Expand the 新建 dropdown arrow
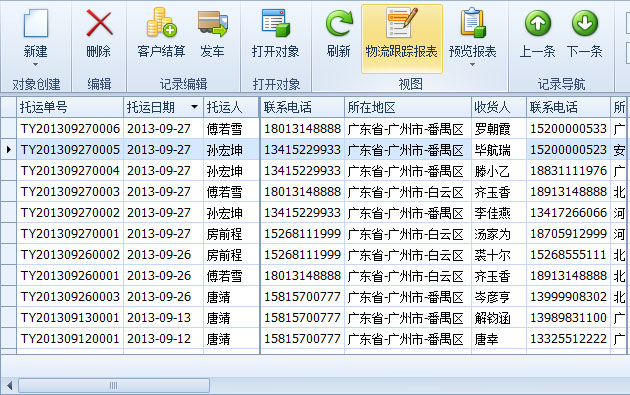Viewport: 630px width, 395px height. [x=35, y=65]
